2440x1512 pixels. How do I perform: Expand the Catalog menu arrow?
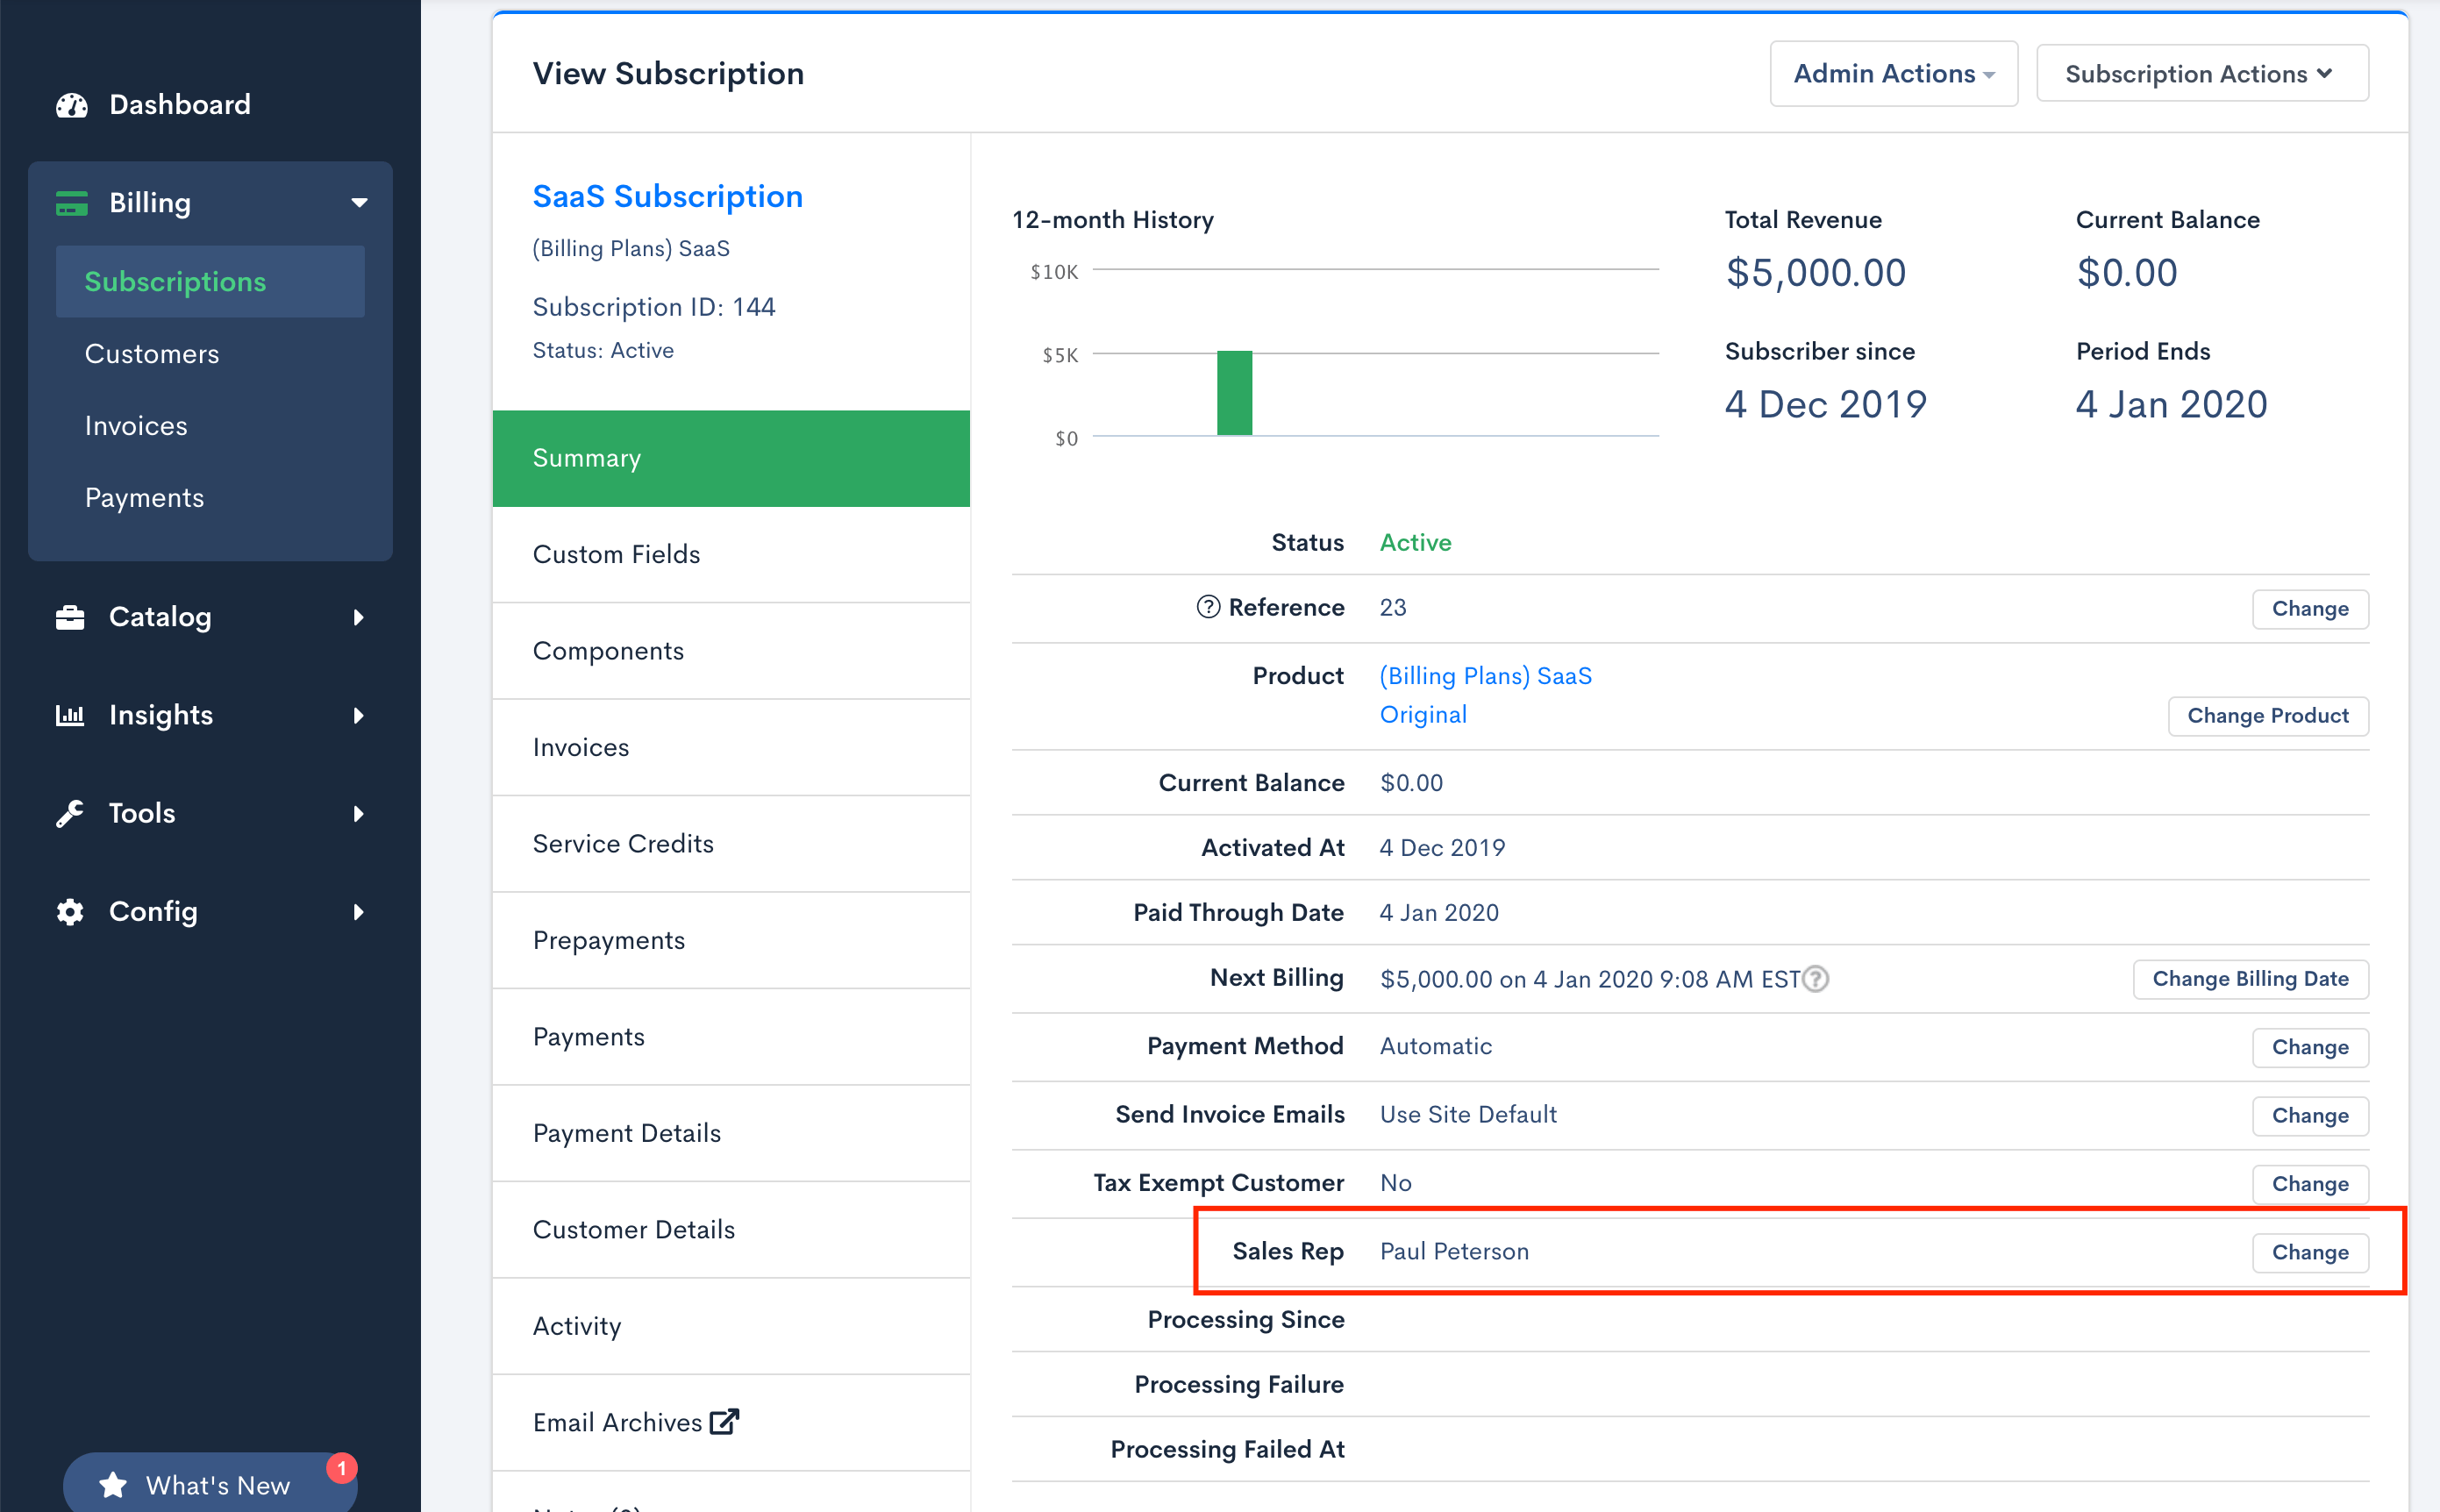coord(358,617)
